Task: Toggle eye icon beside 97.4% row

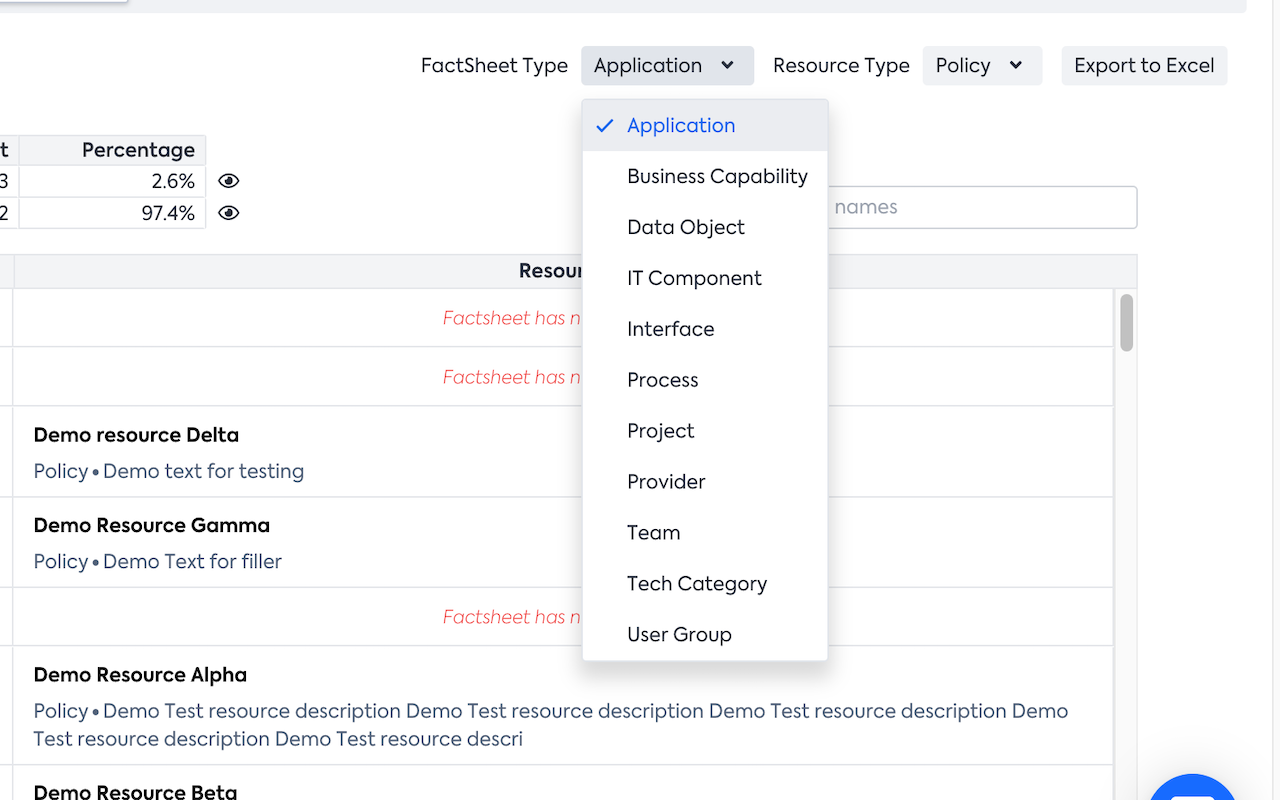Action: click(229, 213)
